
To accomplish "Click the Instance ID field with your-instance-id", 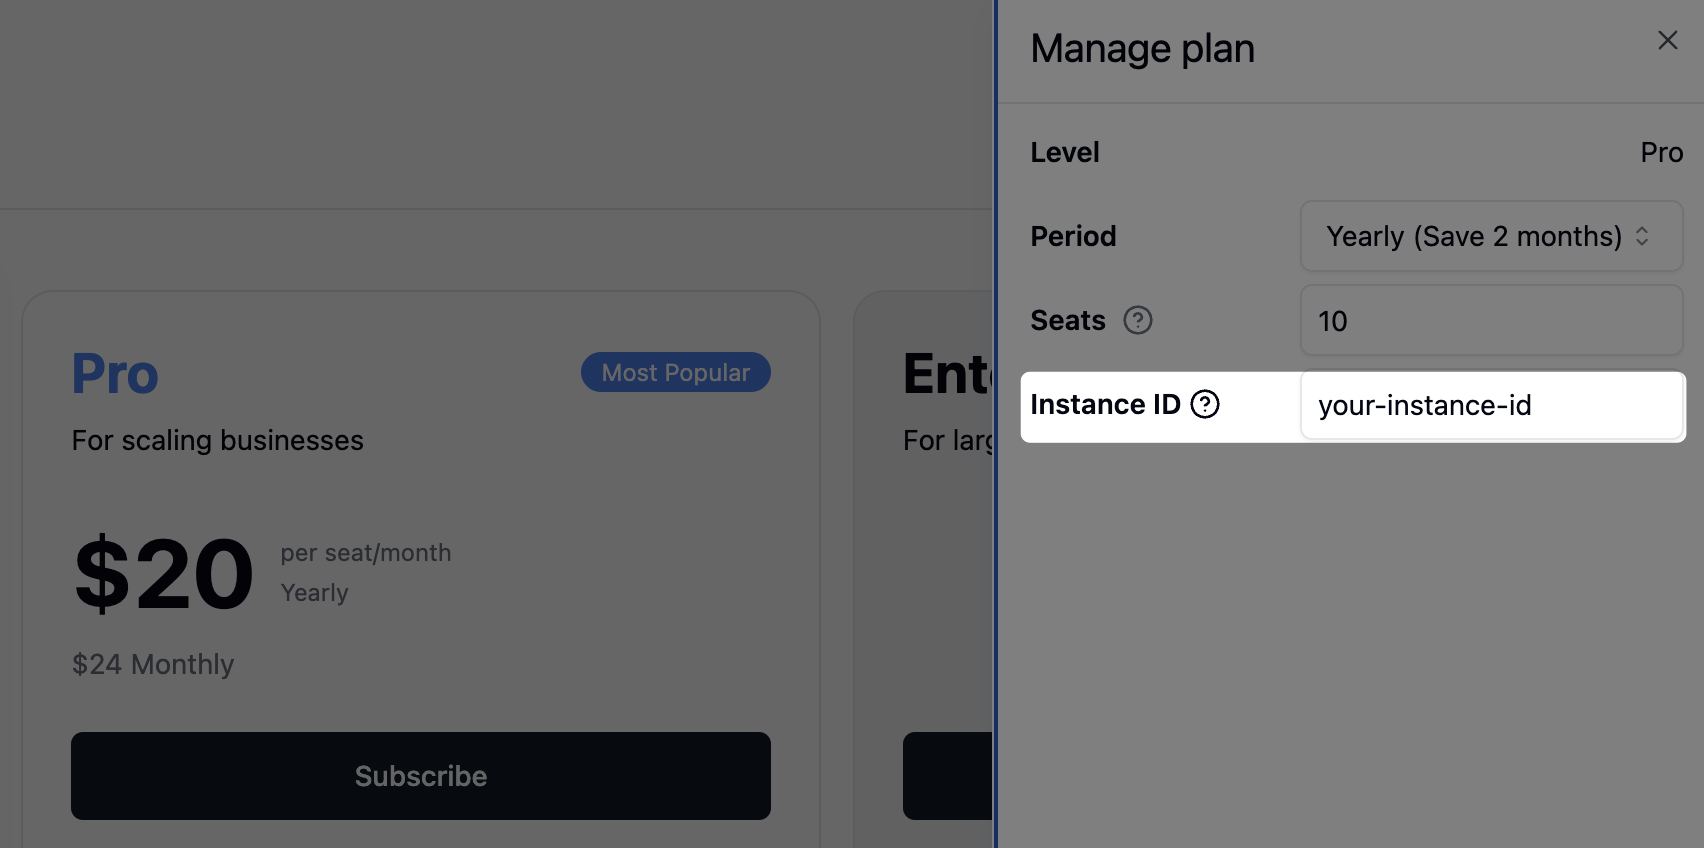I will tap(1490, 405).
